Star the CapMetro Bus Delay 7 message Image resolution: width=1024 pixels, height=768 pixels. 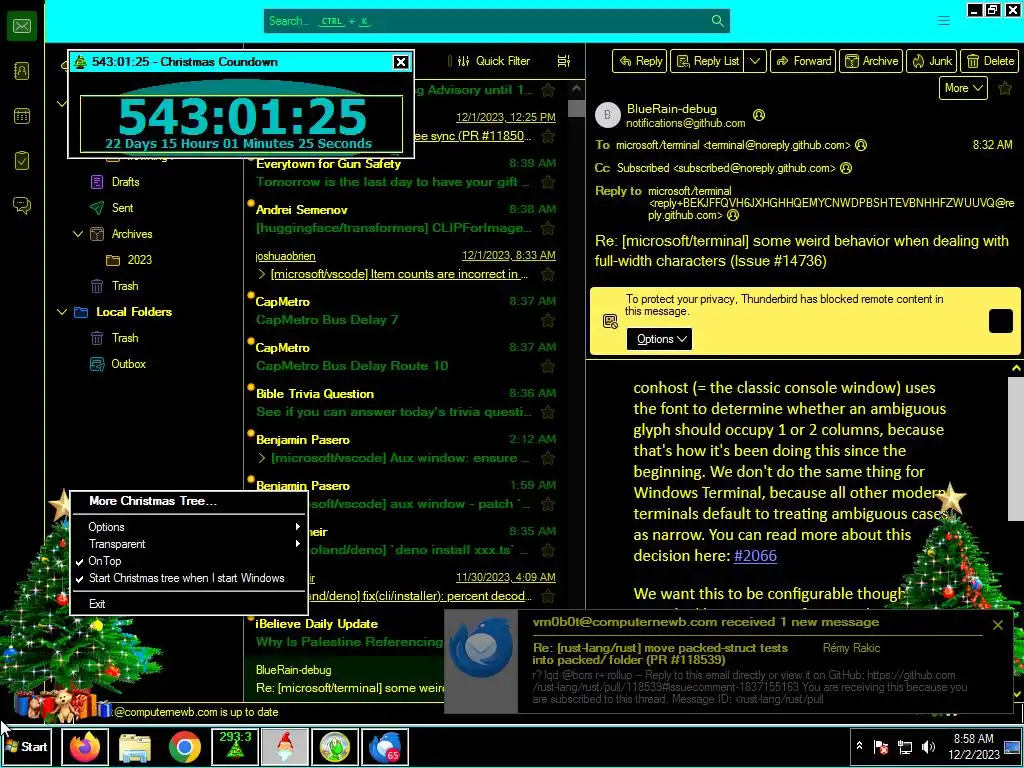click(548, 320)
